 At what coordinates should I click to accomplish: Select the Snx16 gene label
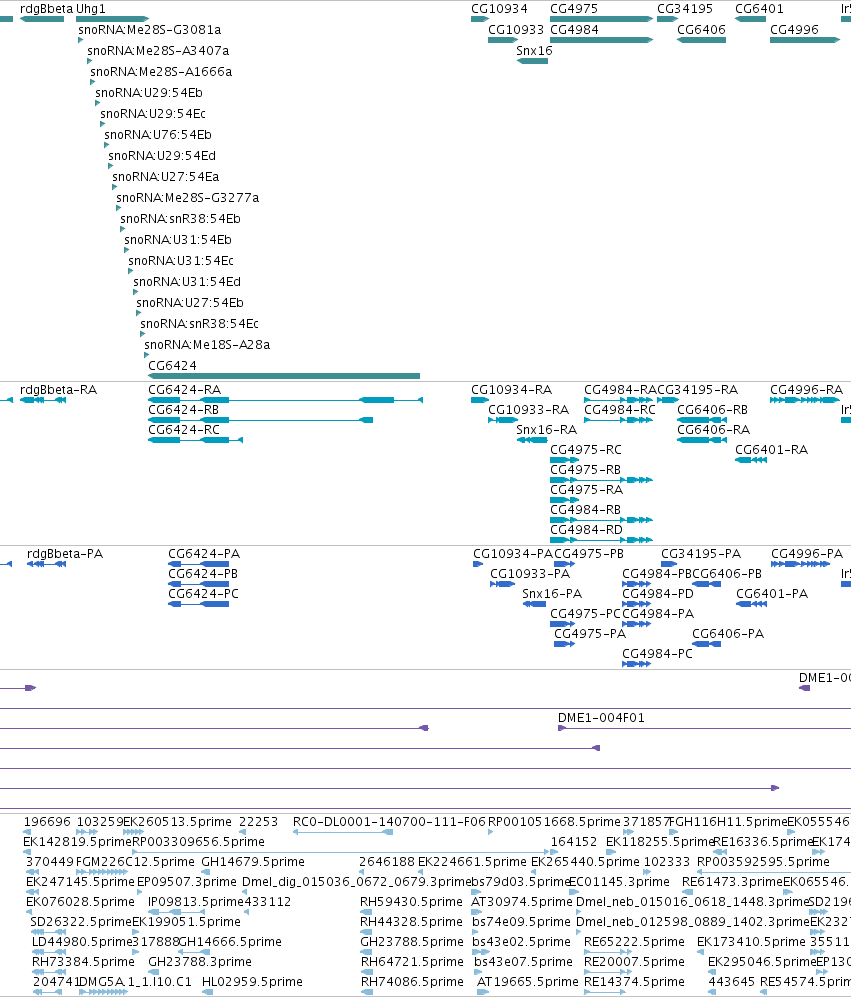click(x=534, y=51)
